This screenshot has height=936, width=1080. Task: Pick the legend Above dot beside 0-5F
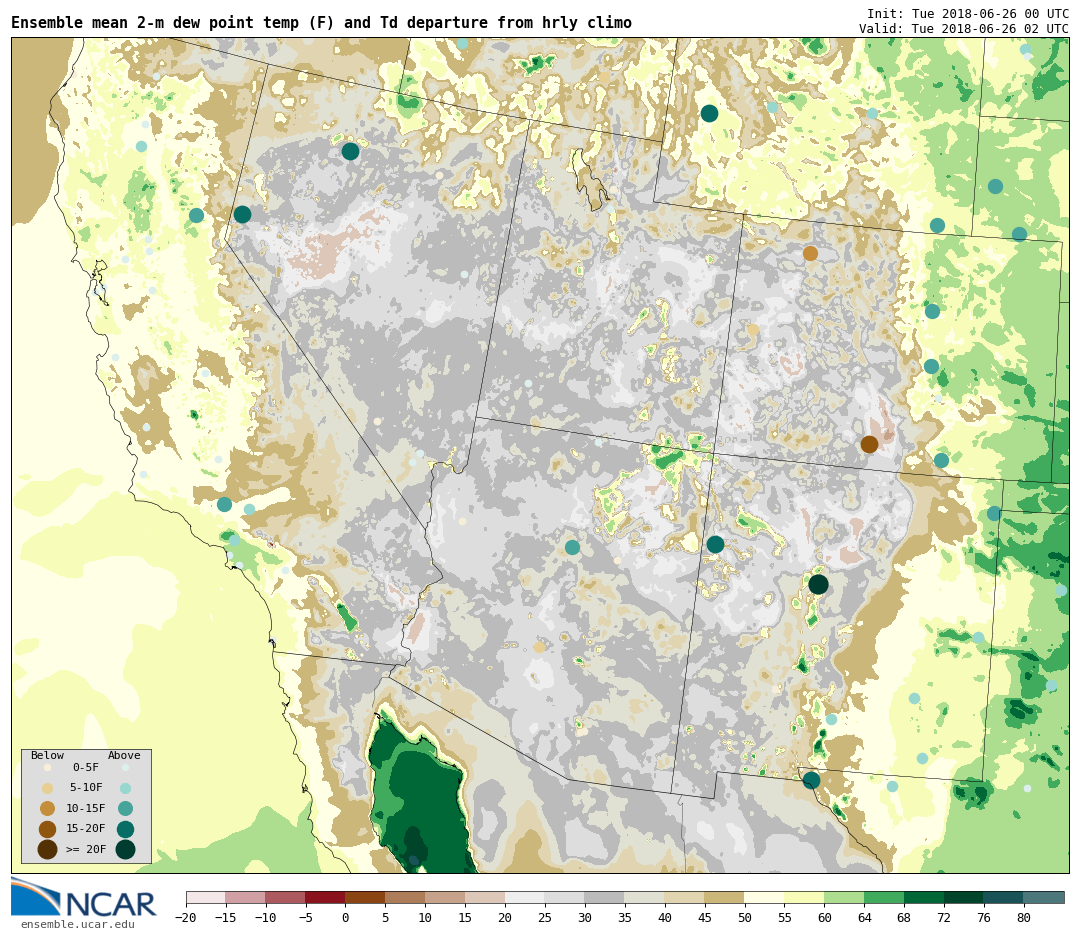tap(125, 767)
